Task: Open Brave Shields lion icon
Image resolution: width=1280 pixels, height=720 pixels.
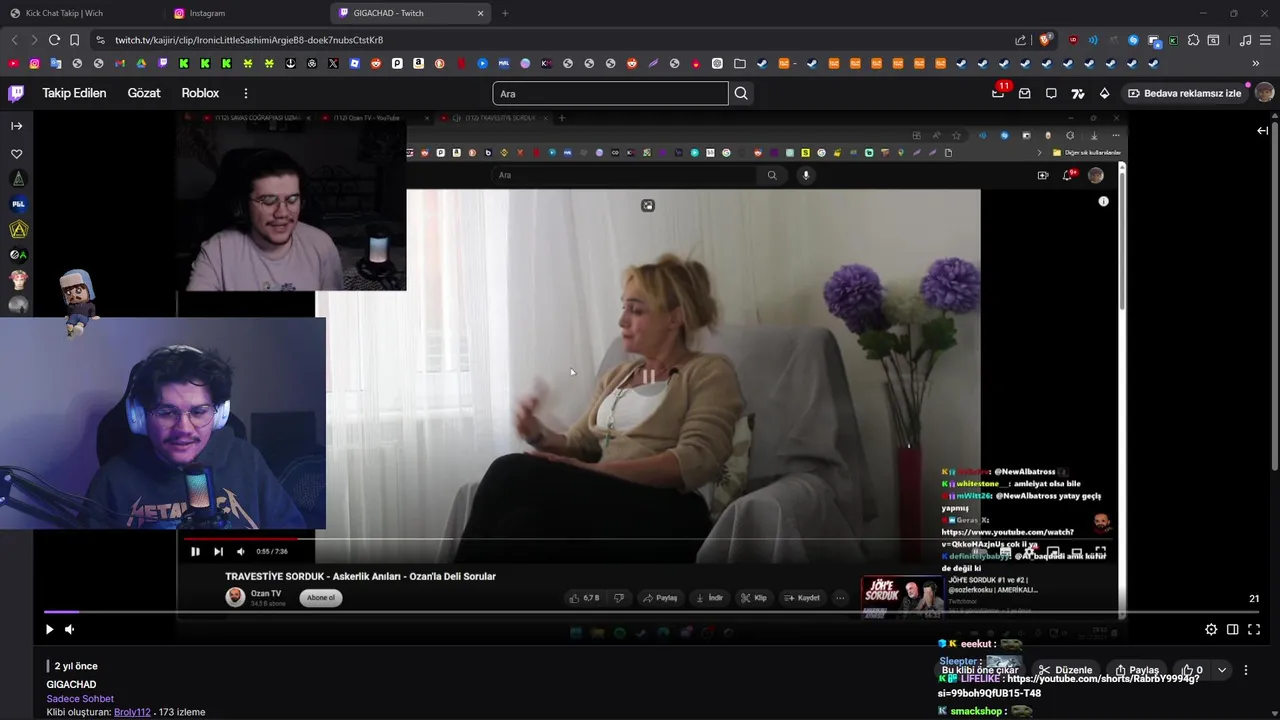Action: (1044, 40)
